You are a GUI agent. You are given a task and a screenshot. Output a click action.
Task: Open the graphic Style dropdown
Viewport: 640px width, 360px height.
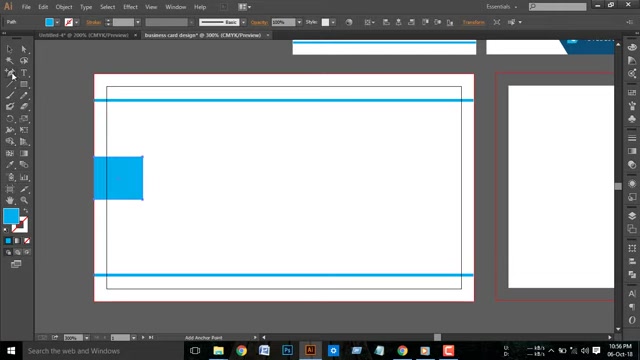(333, 22)
